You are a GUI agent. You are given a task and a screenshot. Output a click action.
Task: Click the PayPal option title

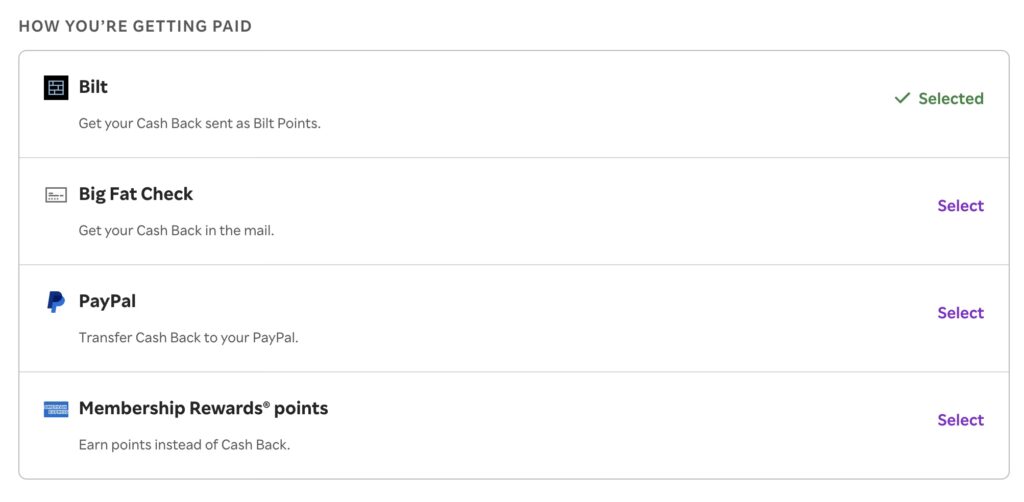pos(107,301)
